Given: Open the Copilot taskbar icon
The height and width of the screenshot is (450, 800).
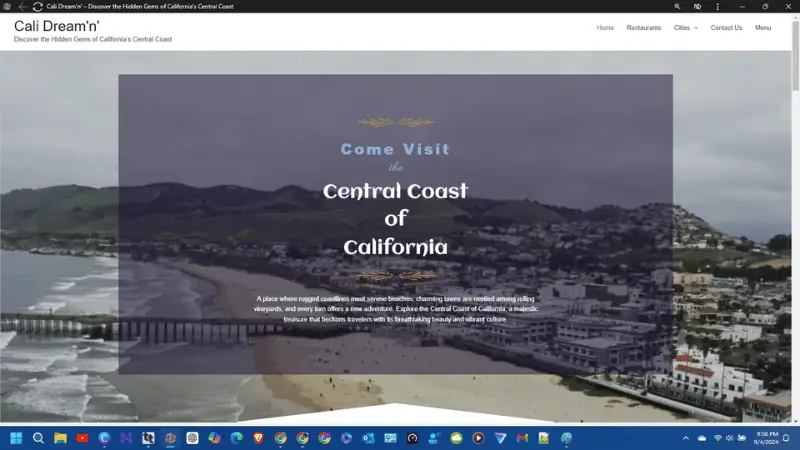Looking at the screenshot, I should coord(214,438).
